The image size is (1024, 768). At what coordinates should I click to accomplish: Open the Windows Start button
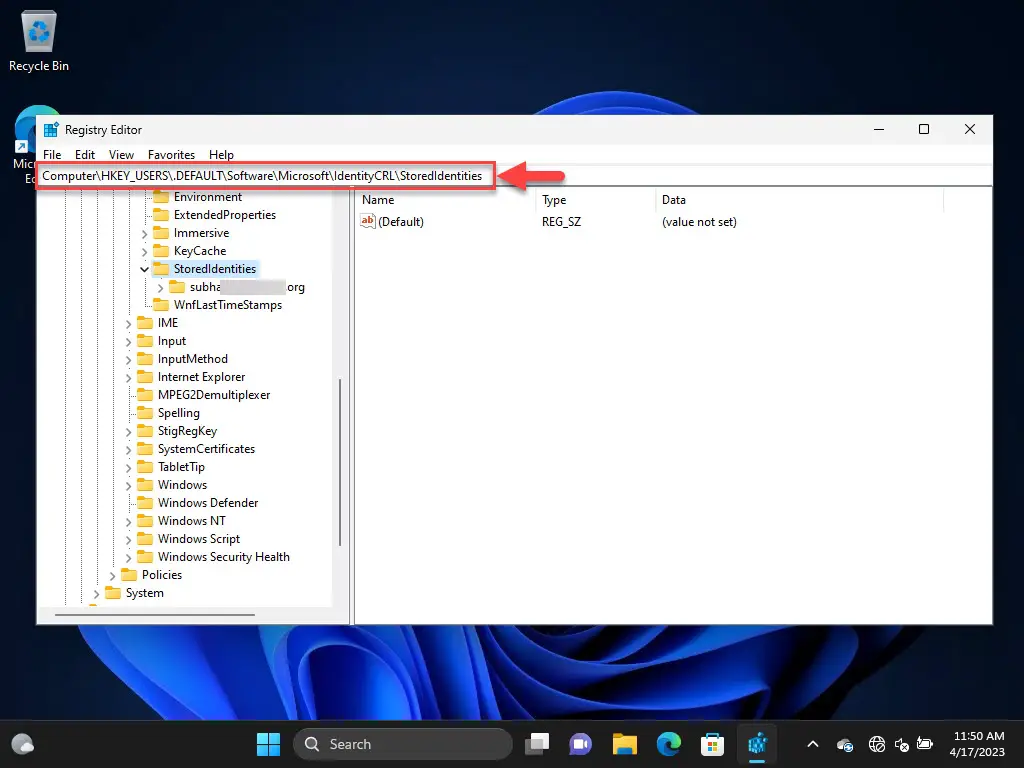coord(268,744)
